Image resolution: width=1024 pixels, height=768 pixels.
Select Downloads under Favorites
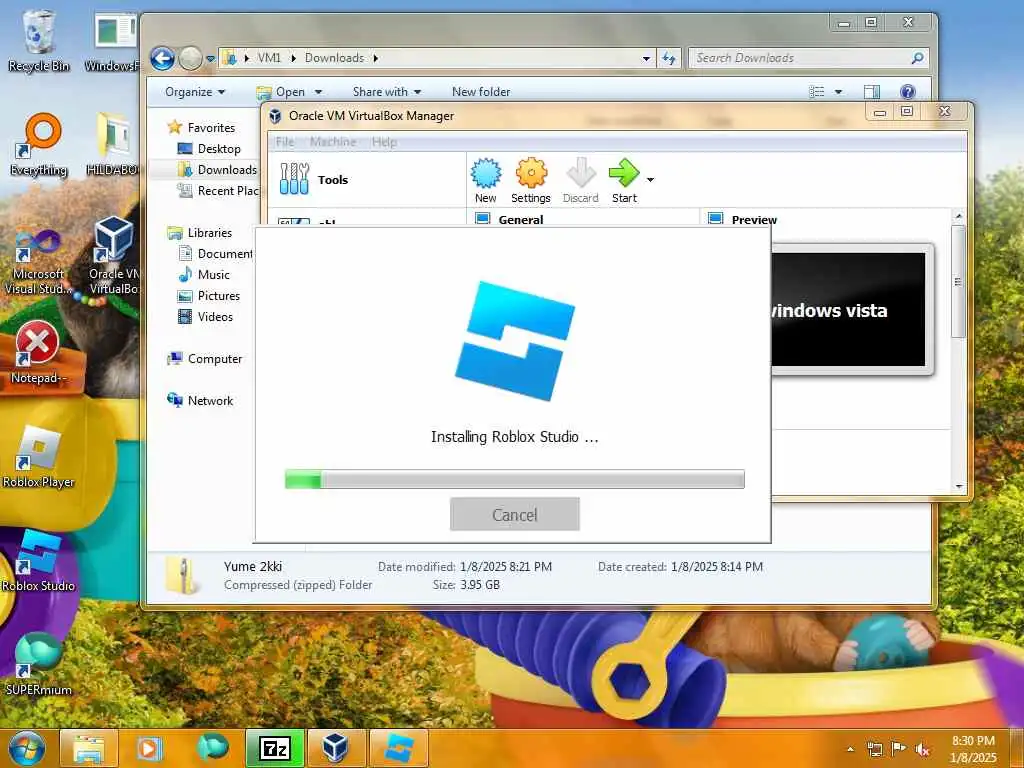point(217,170)
